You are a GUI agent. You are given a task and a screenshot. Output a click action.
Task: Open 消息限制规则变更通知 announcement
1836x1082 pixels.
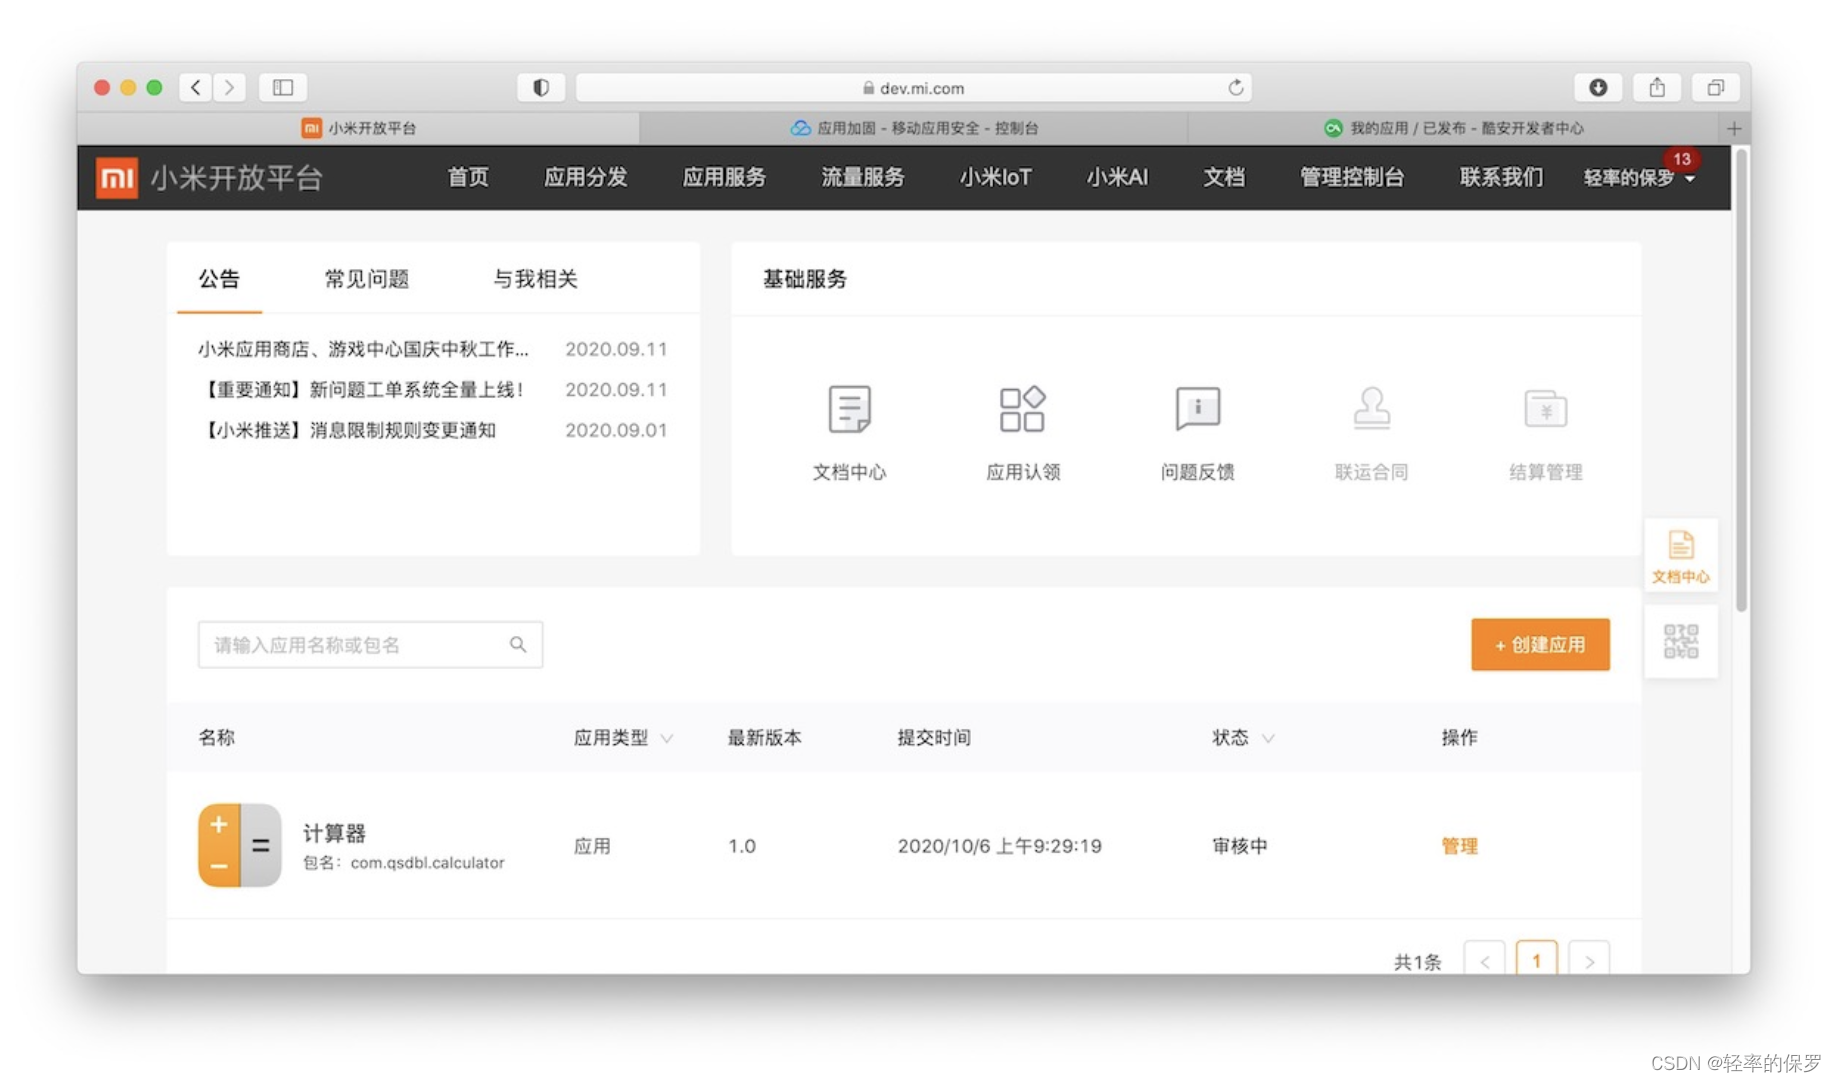point(347,430)
